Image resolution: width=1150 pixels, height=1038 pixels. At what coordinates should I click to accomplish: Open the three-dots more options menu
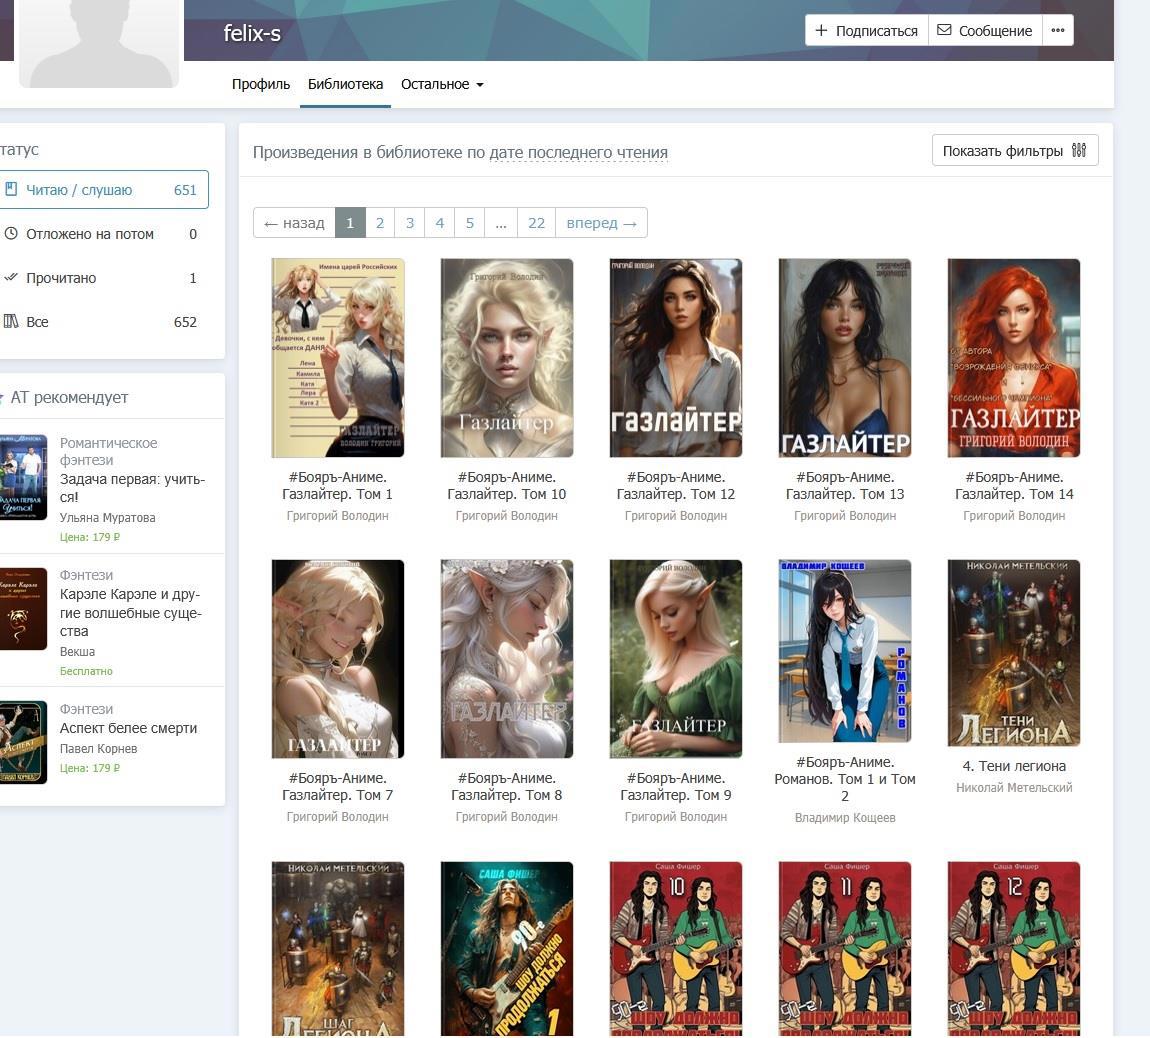1057,30
